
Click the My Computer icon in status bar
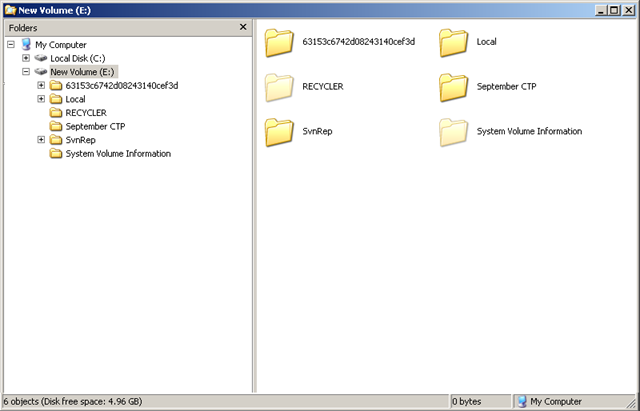tap(522, 402)
